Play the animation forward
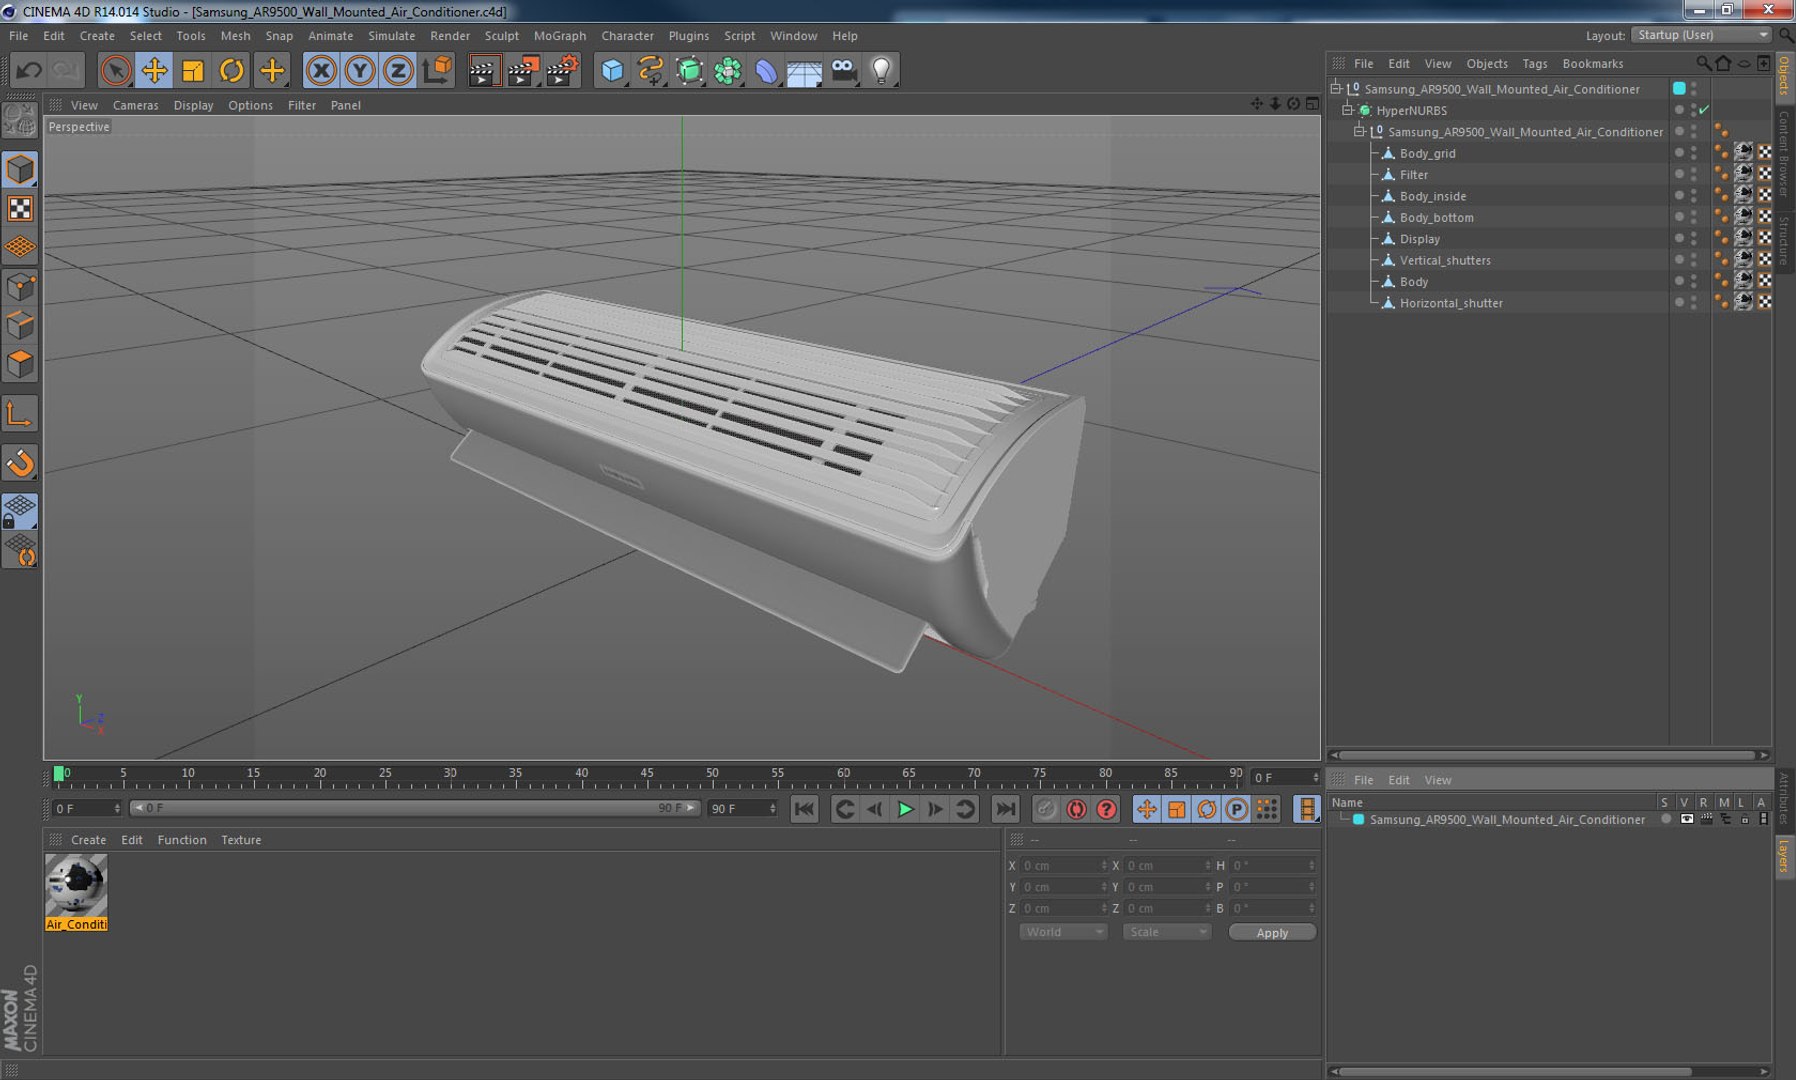 point(905,809)
